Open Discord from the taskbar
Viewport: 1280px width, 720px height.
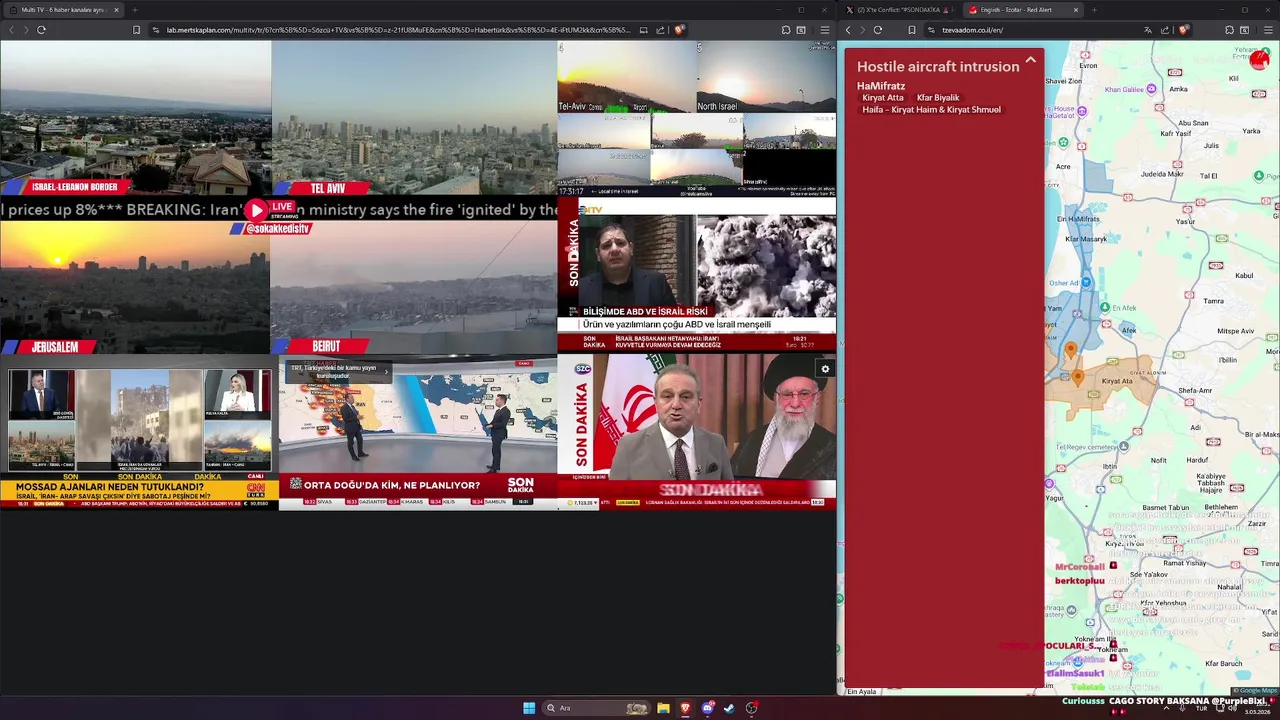708,708
